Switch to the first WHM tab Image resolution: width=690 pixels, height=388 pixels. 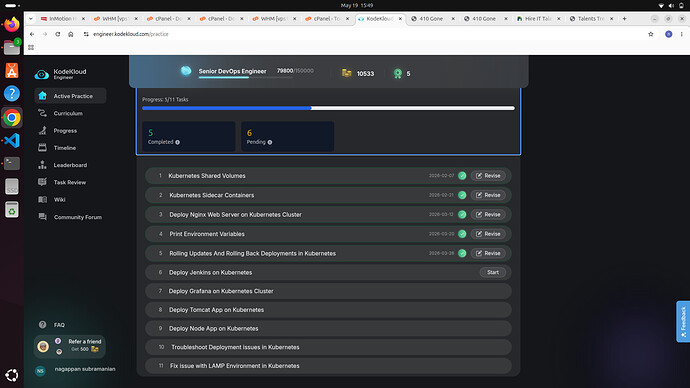tap(115, 18)
